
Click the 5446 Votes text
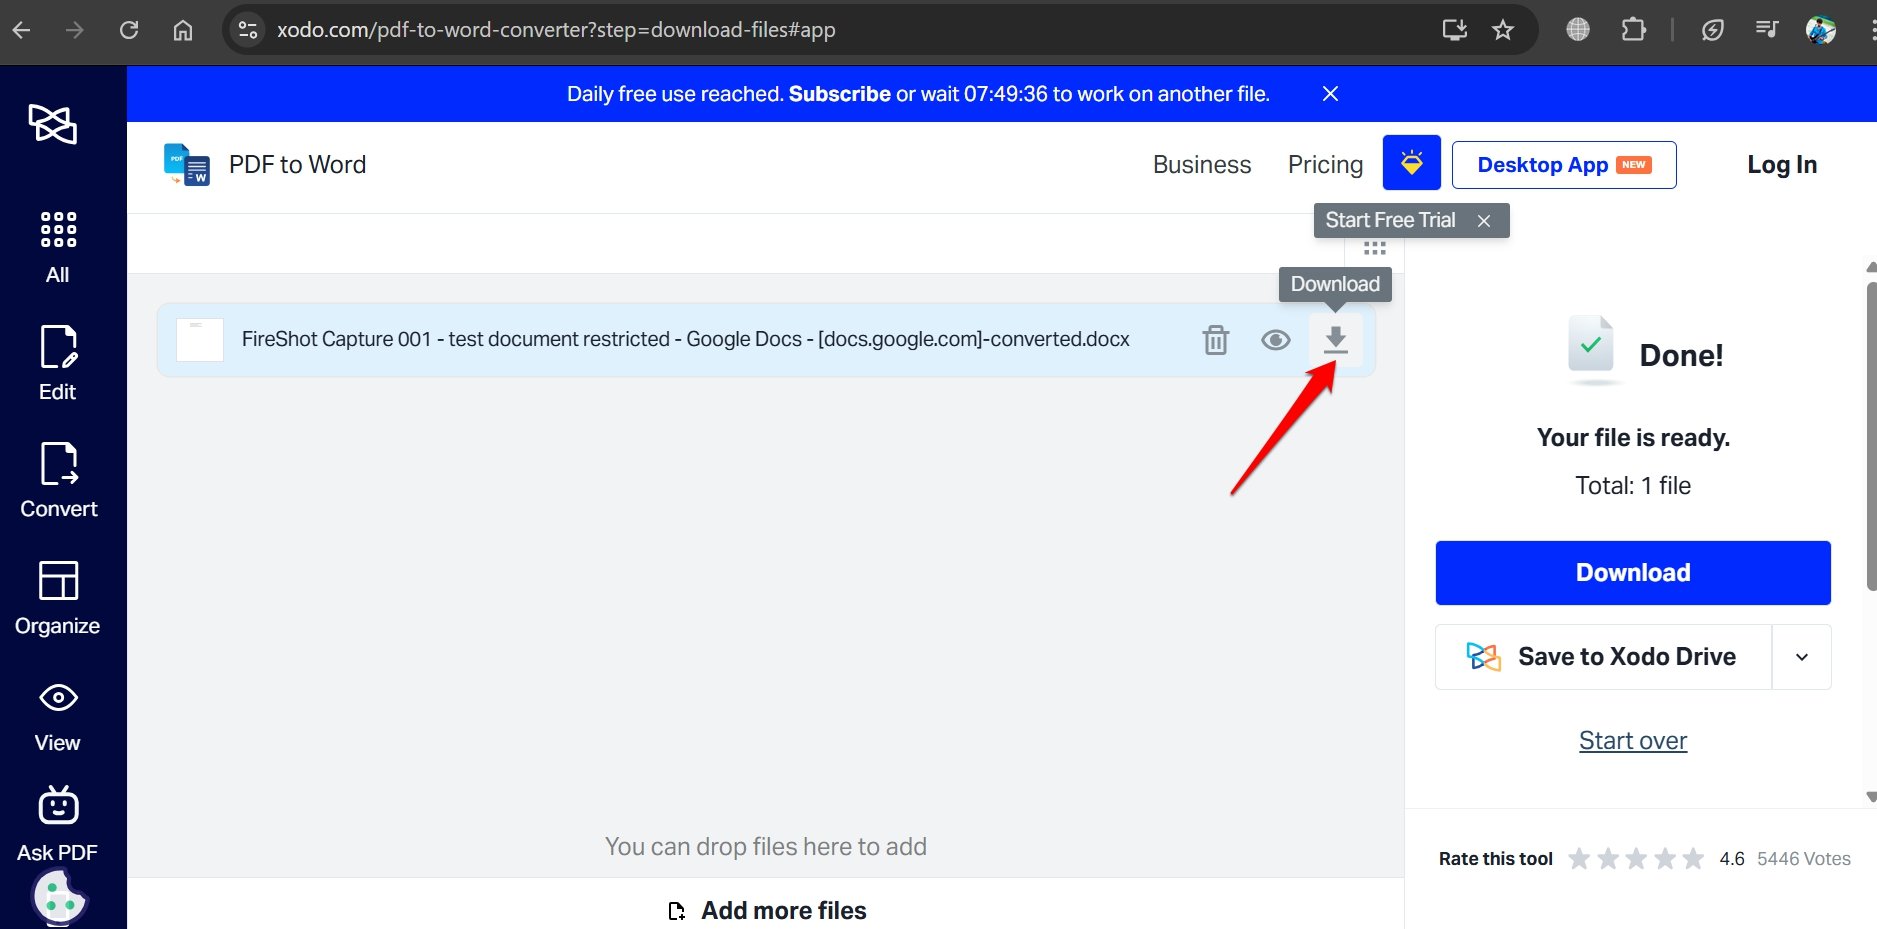[x=1803, y=859]
